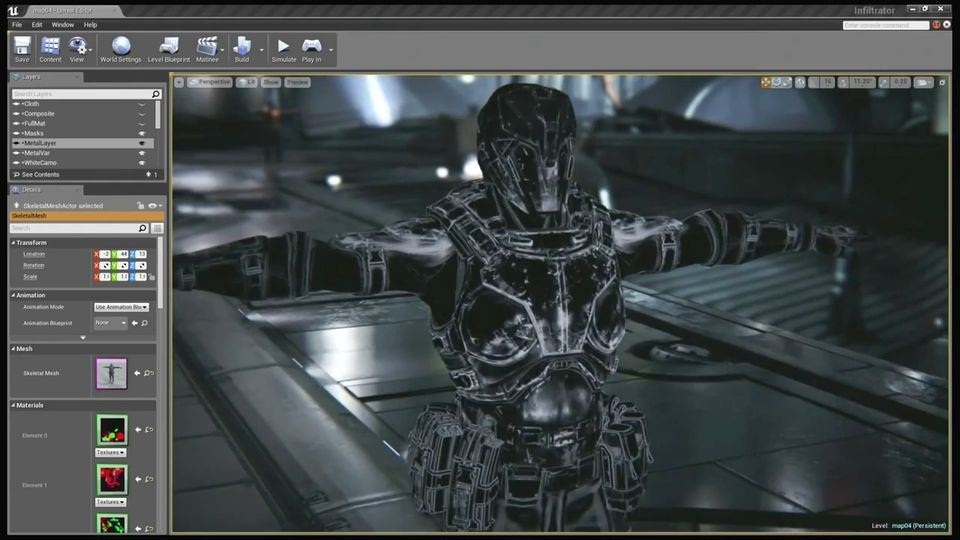This screenshot has width=960, height=540.
Task: Open World Settings from the toolbar
Action: click(121, 49)
